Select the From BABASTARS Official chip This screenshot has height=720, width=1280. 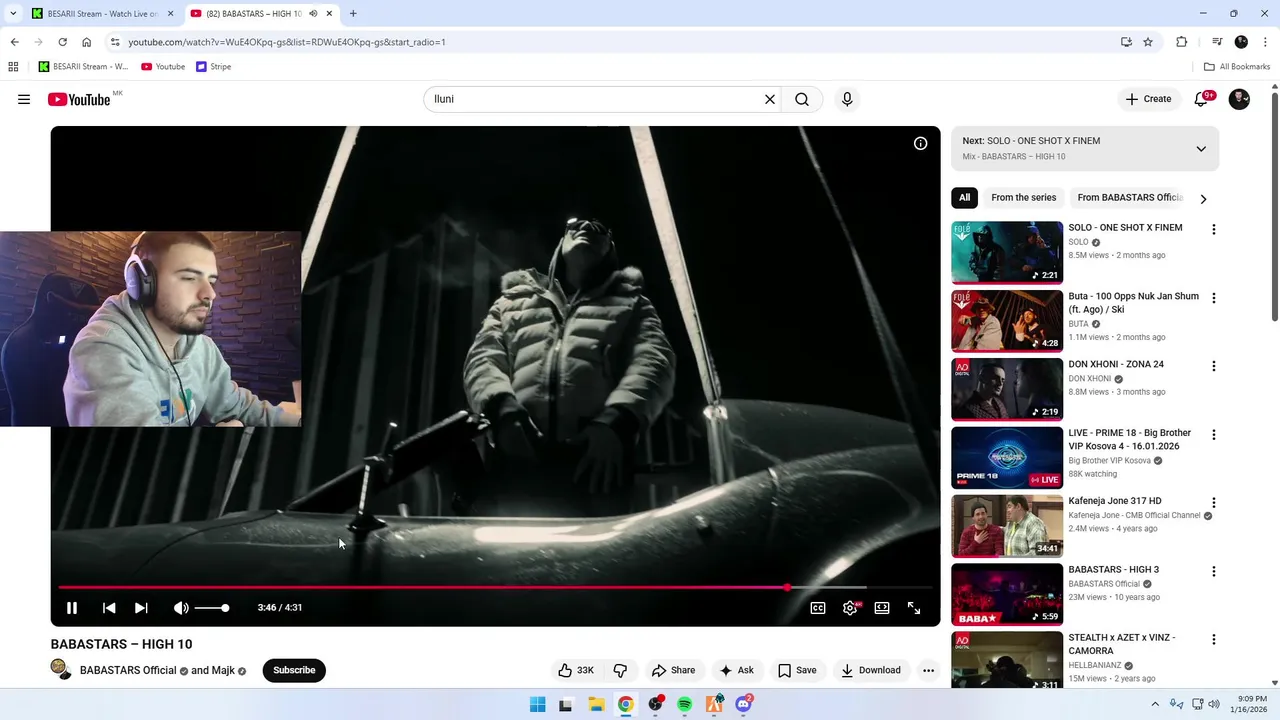[1130, 198]
